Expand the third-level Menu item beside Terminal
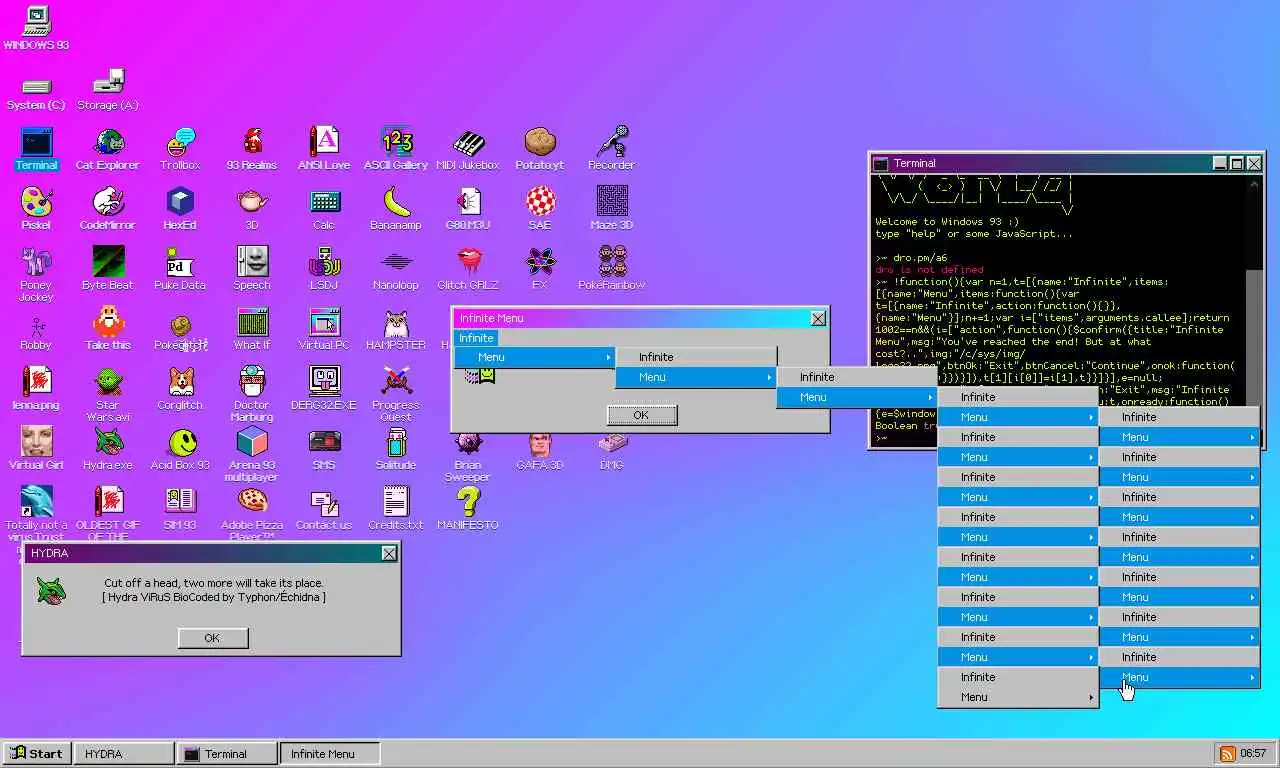1280x768 pixels. (x=857, y=397)
